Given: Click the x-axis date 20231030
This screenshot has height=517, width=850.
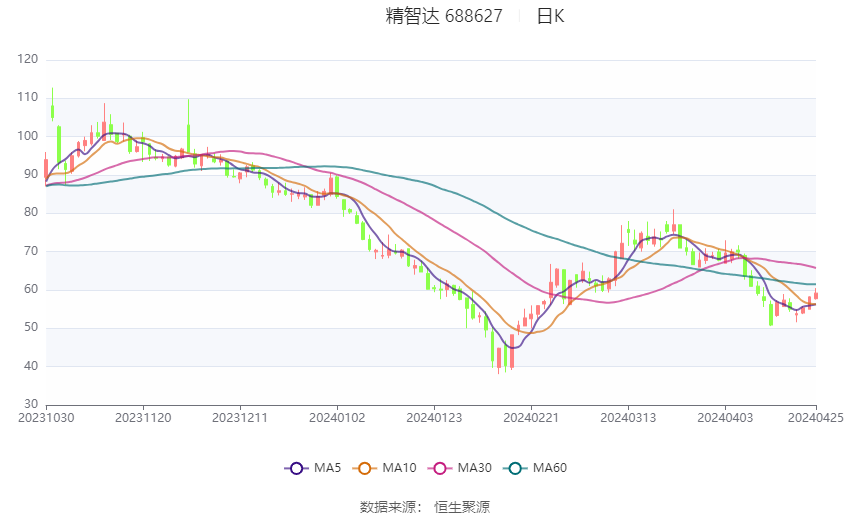Looking at the screenshot, I should [46, 418].
